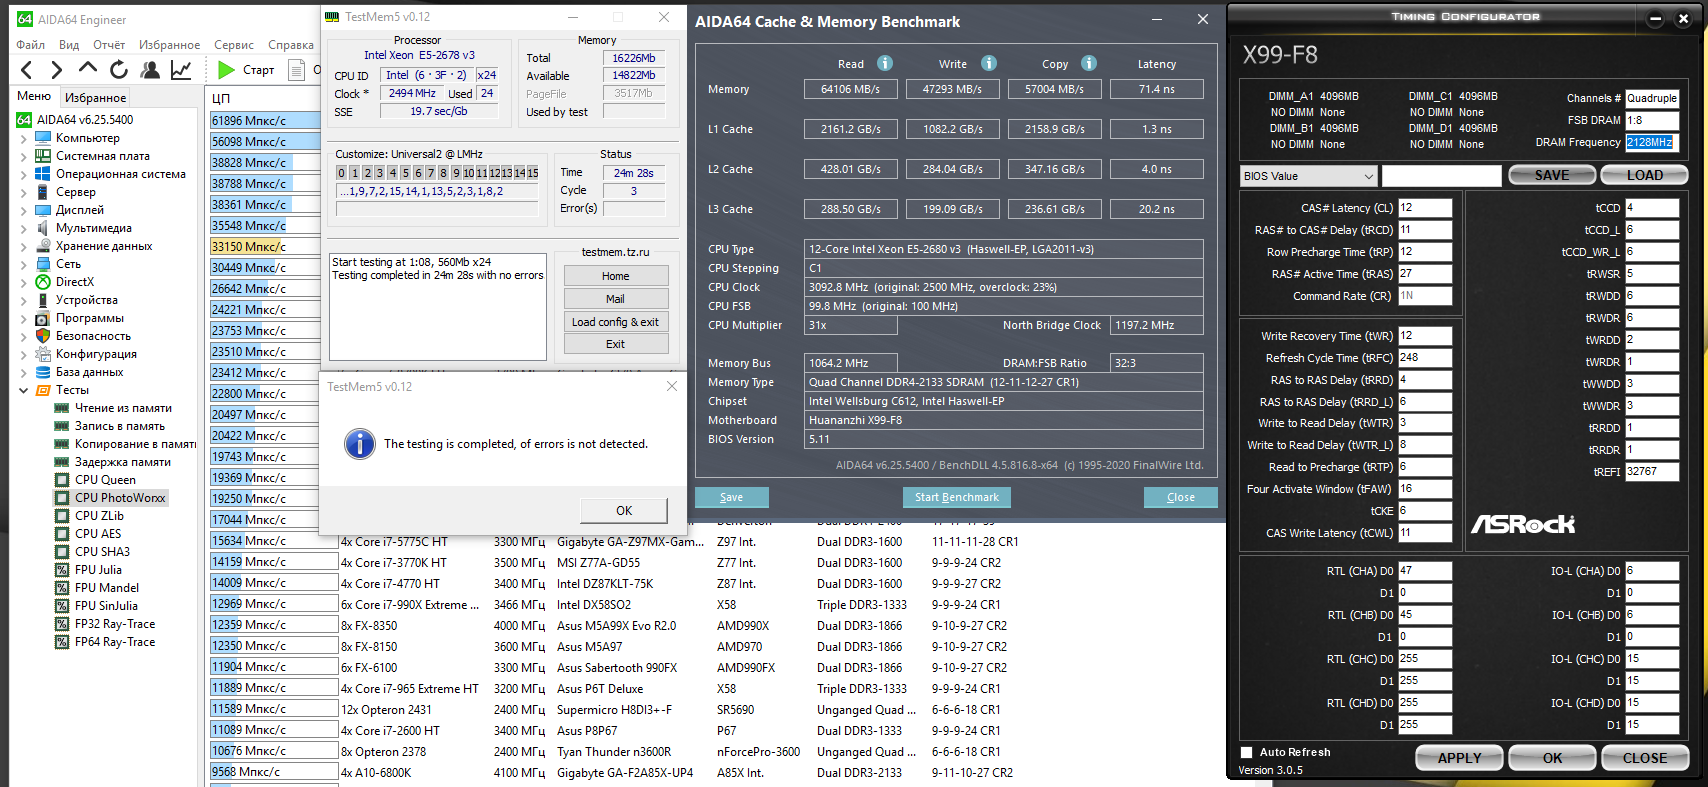
Task: Click the Read info icon in benchmark
Action: [885, 63]
